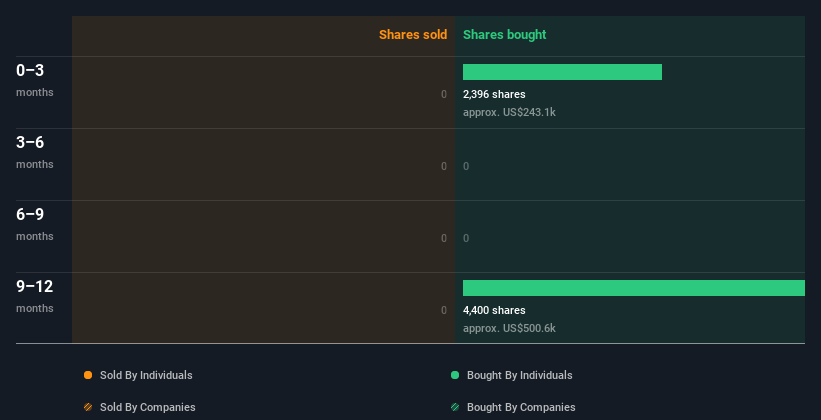Click the approx. US$500.6k value
821x420 pixels.
pyautogui.click(x=509, y=328)
